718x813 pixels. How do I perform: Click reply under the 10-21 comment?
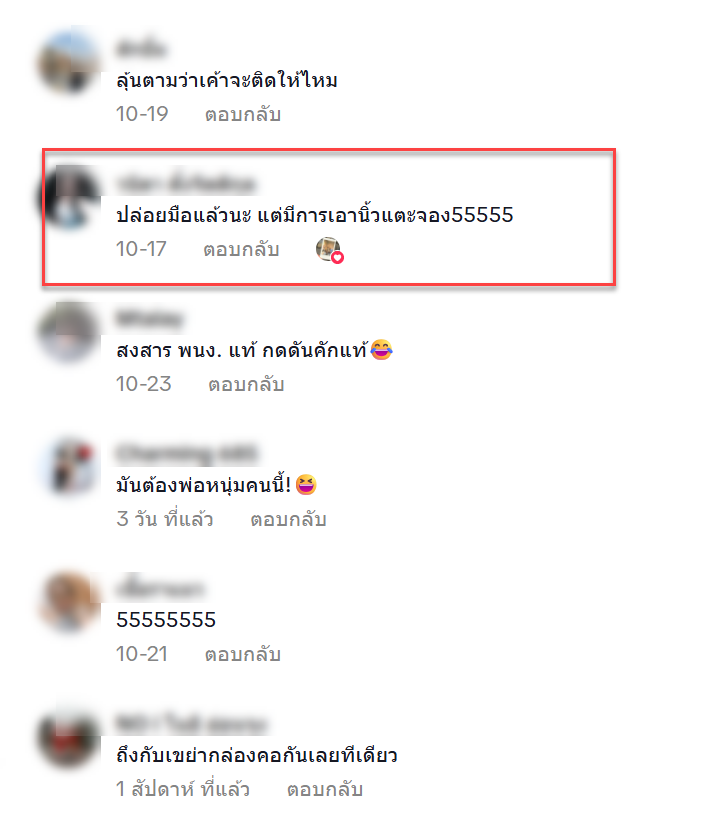coord(243,654)
